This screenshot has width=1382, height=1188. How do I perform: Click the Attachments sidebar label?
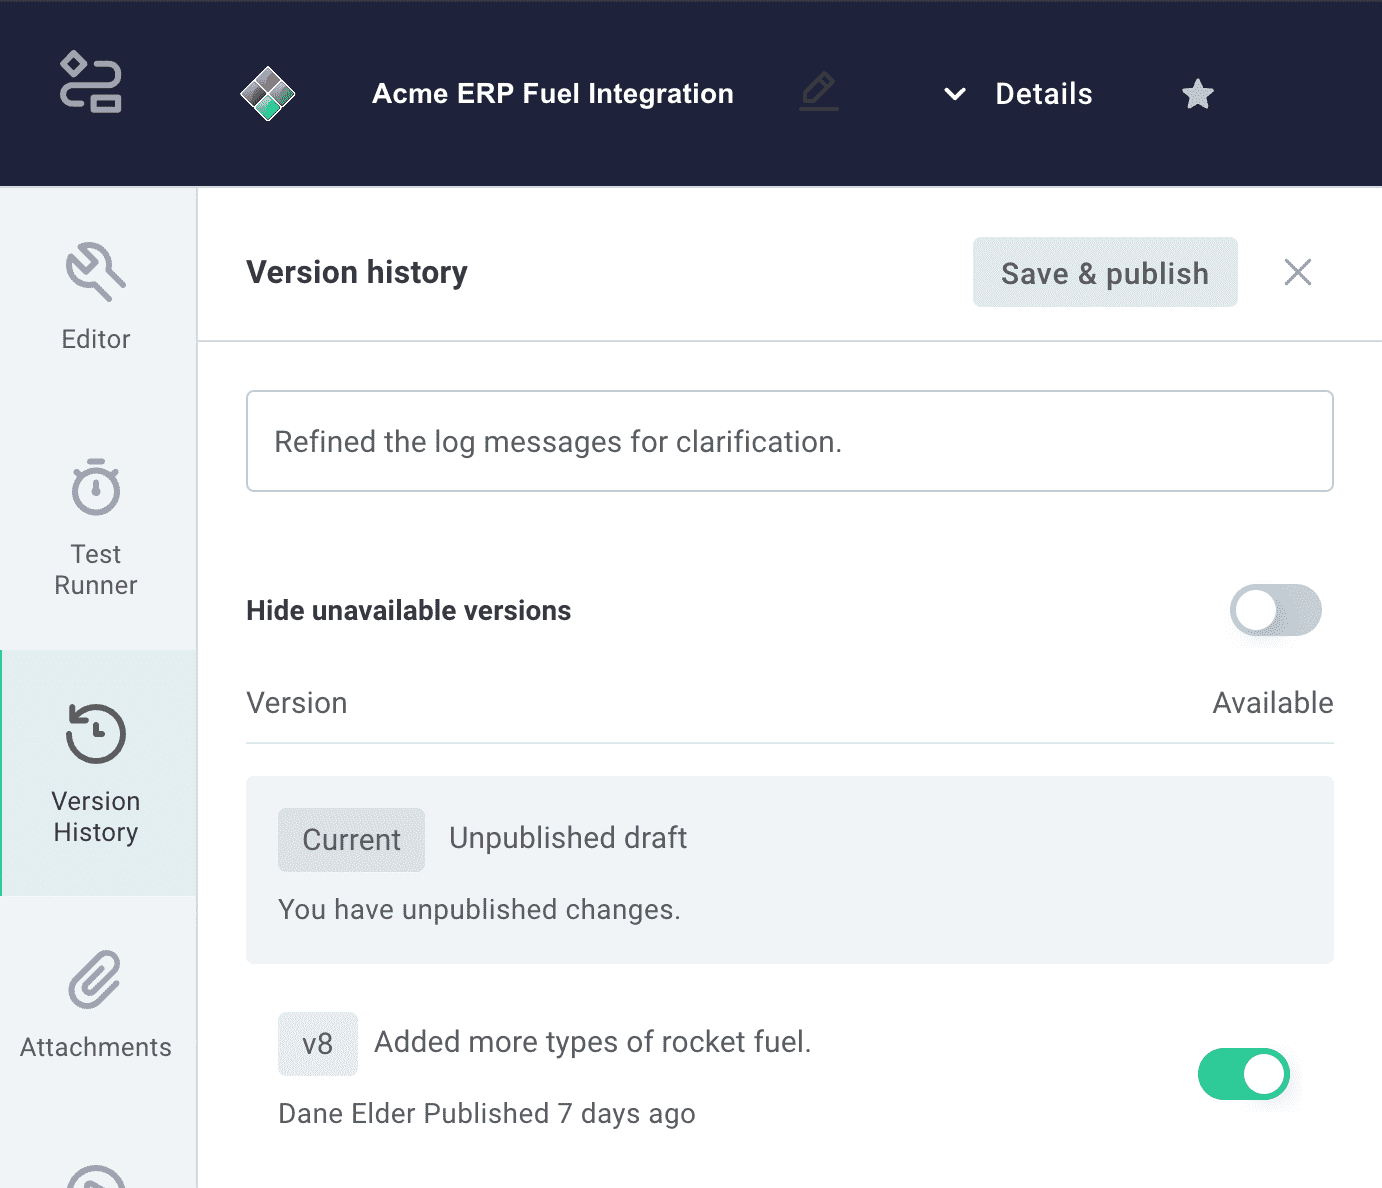point(96,1047)
